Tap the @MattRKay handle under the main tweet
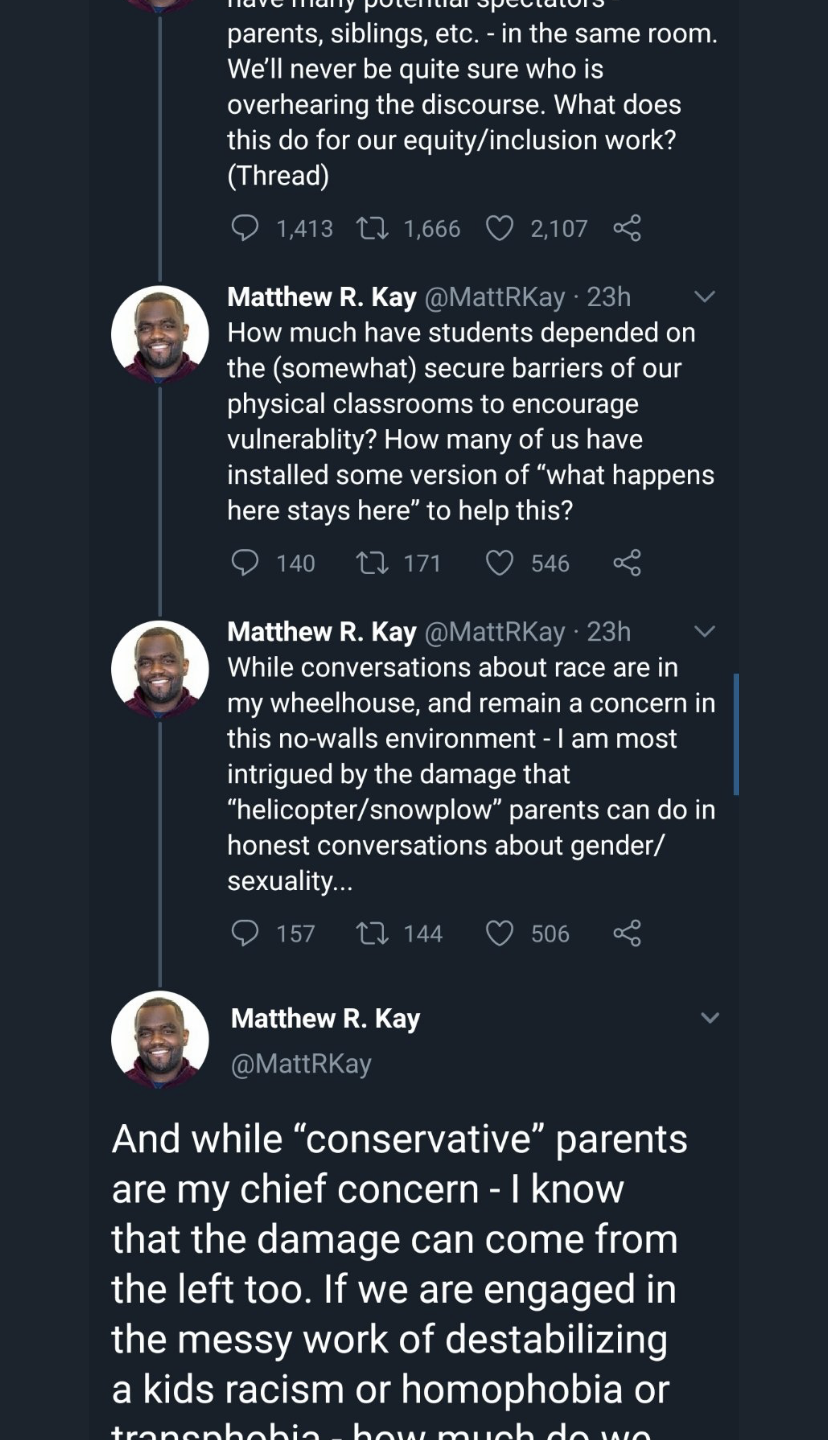 (x=301, y=1064)
